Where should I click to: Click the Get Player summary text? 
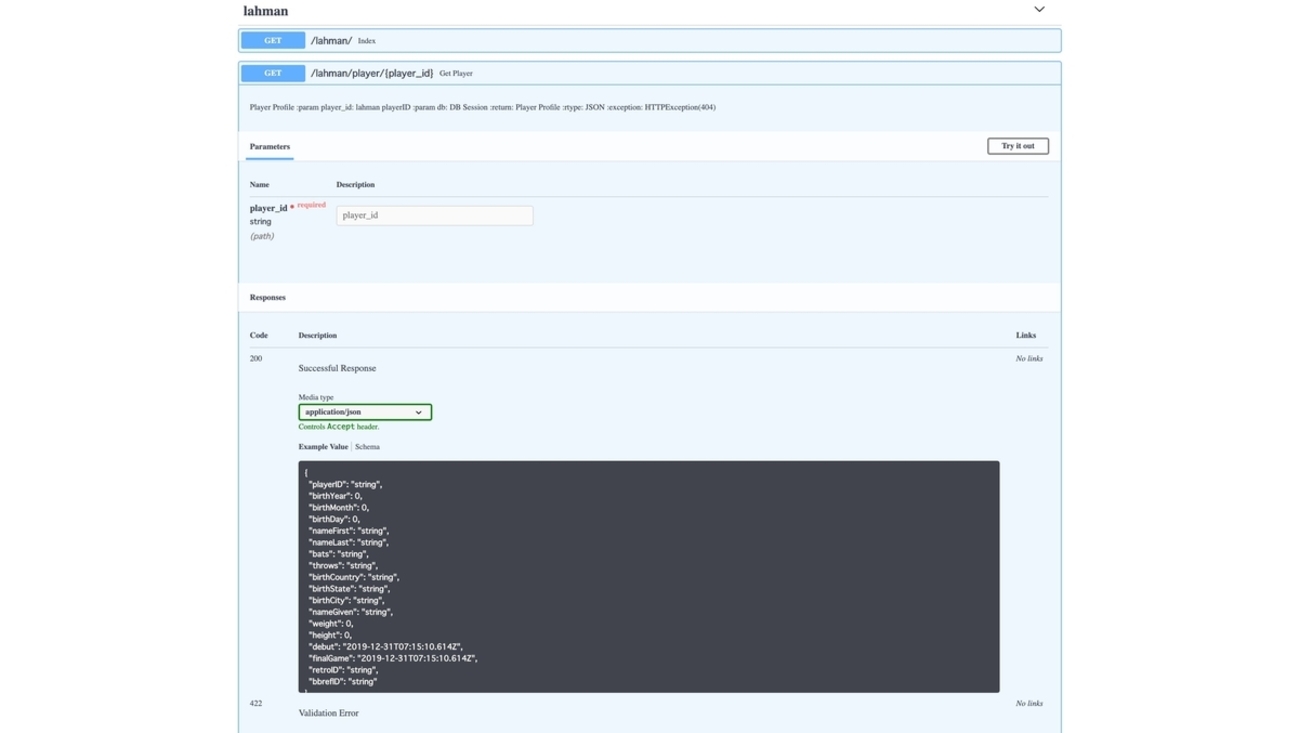coord(456,74)
